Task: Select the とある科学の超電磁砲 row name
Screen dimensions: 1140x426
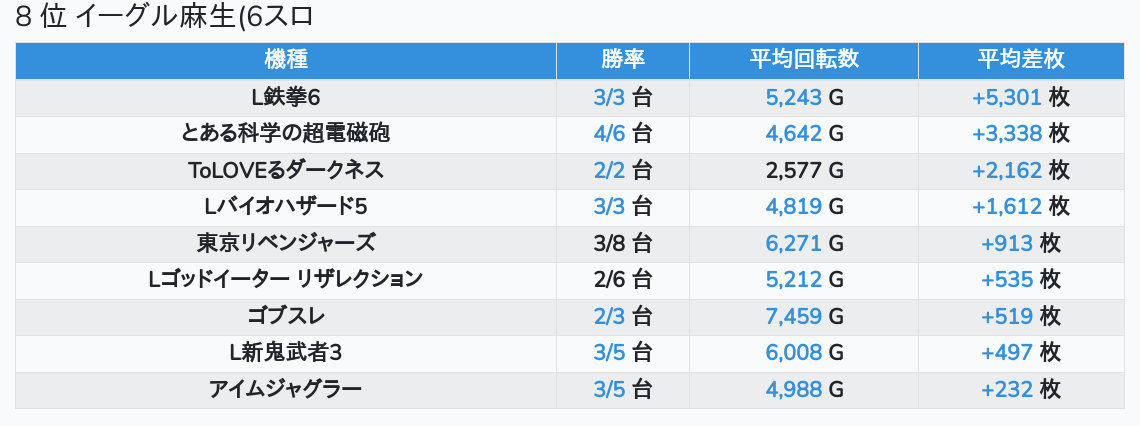Action: pos(286,134)
